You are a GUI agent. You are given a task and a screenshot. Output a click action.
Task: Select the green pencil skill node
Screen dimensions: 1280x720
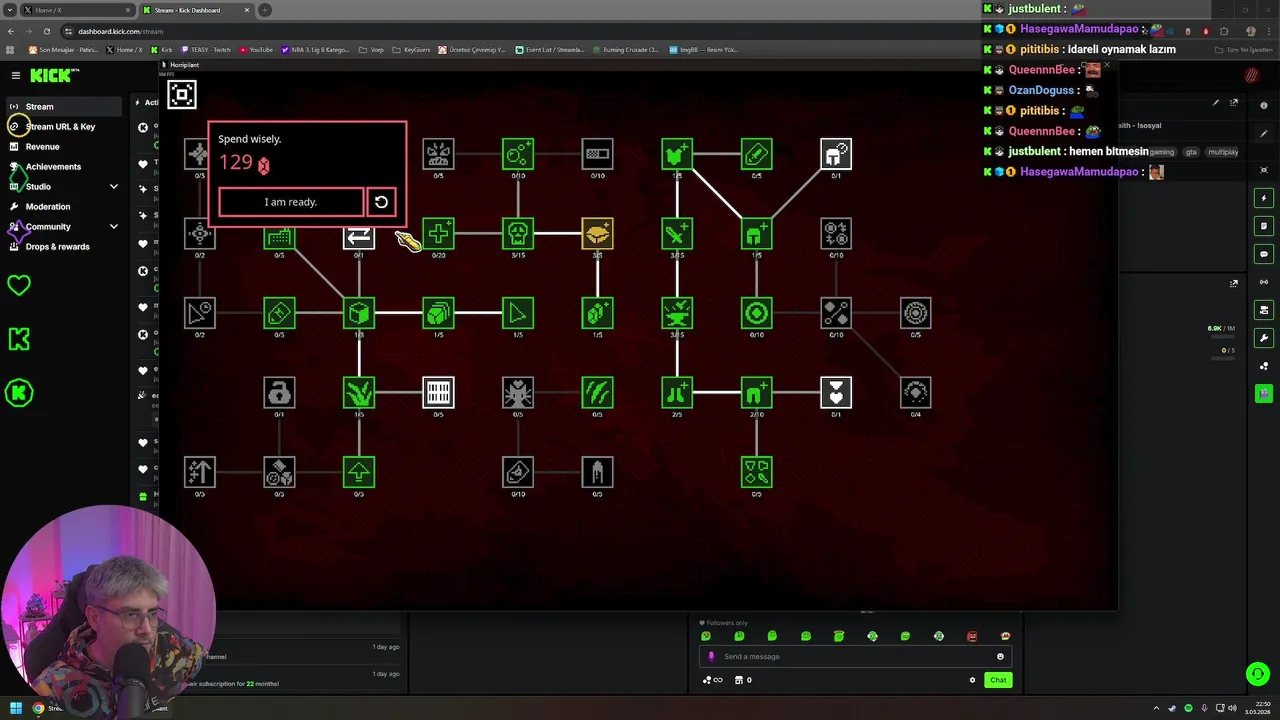756,154
